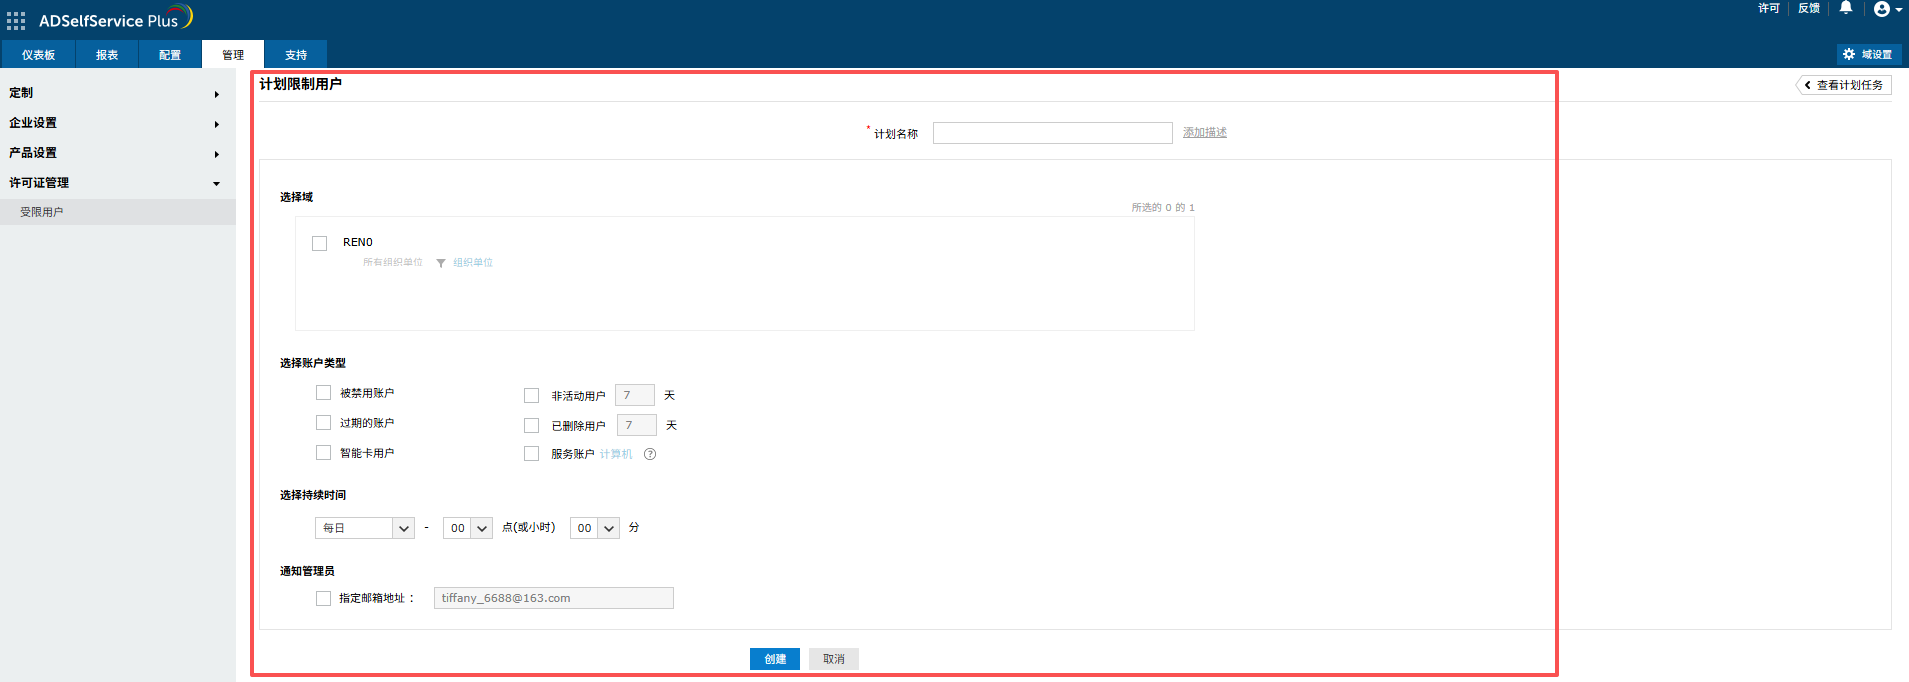Click the help question mark beside 服务账户
This screenshot has width=1909, height=682.
pyautogui.click(x=650, y=454)
